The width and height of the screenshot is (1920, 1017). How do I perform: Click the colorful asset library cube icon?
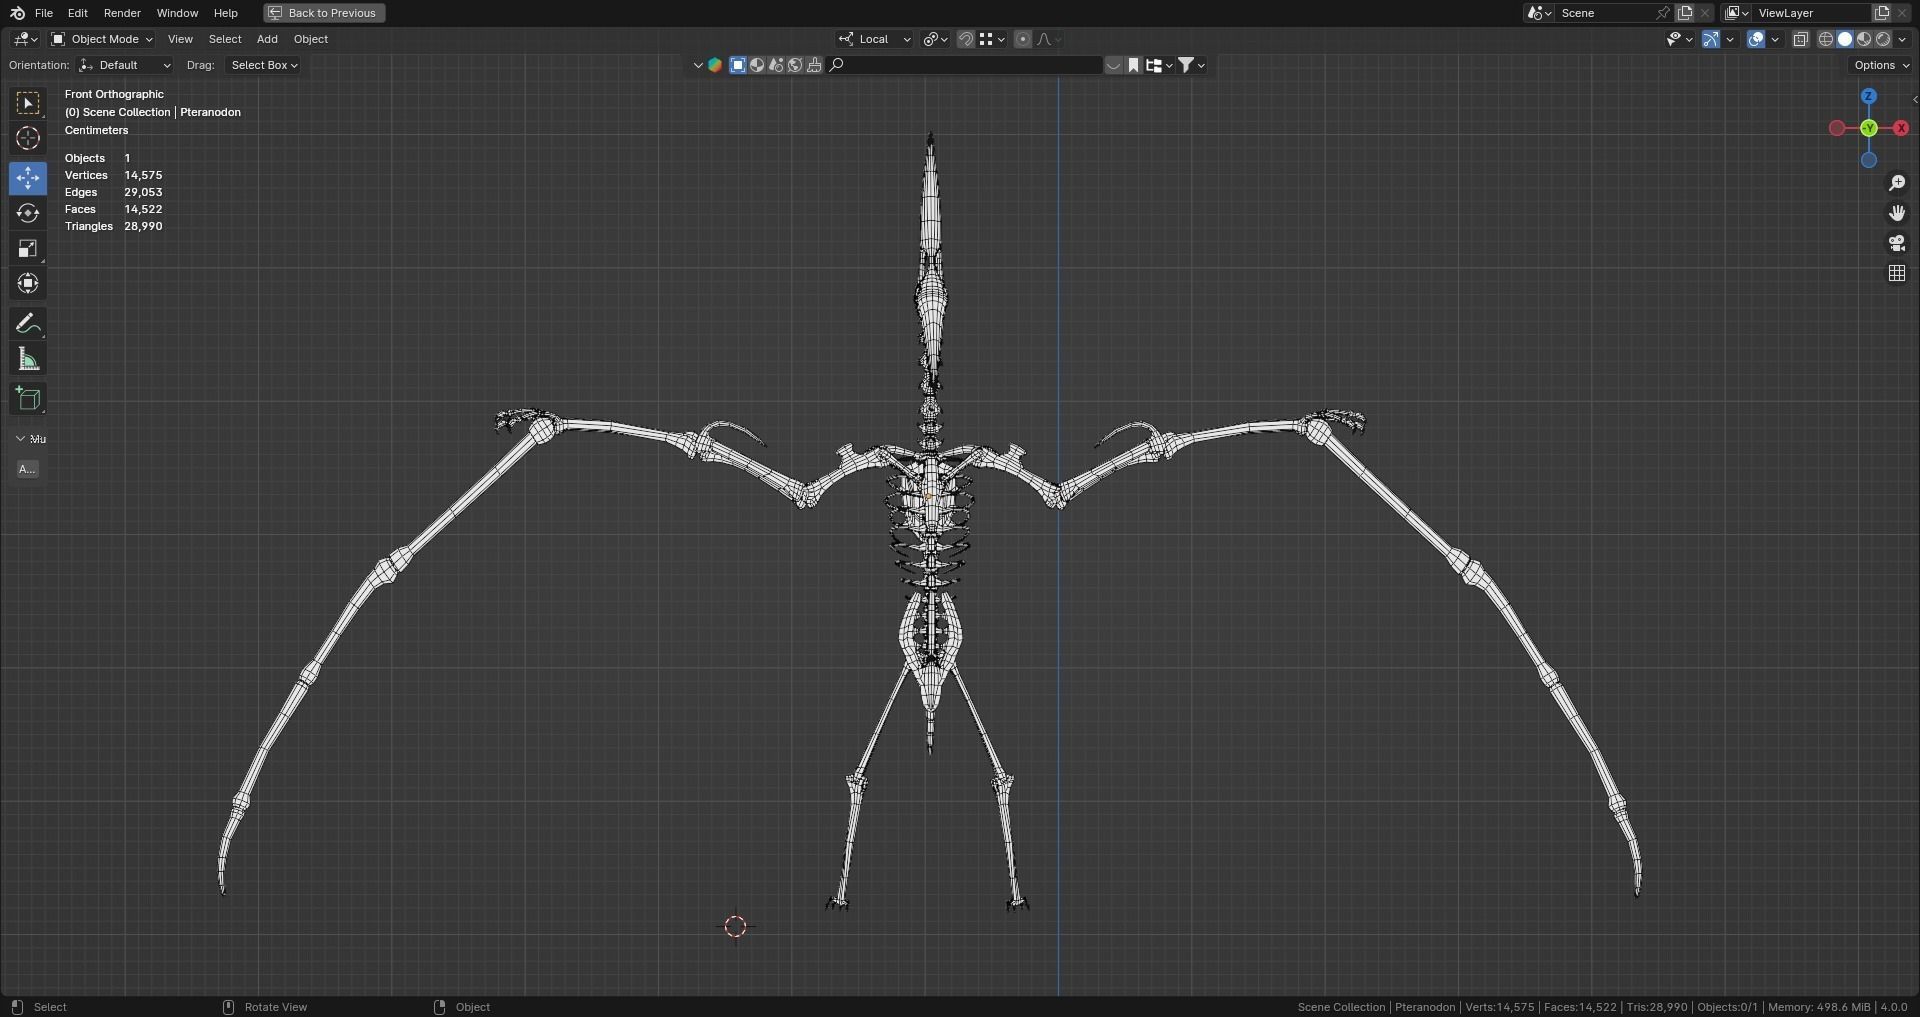point(715,65)
